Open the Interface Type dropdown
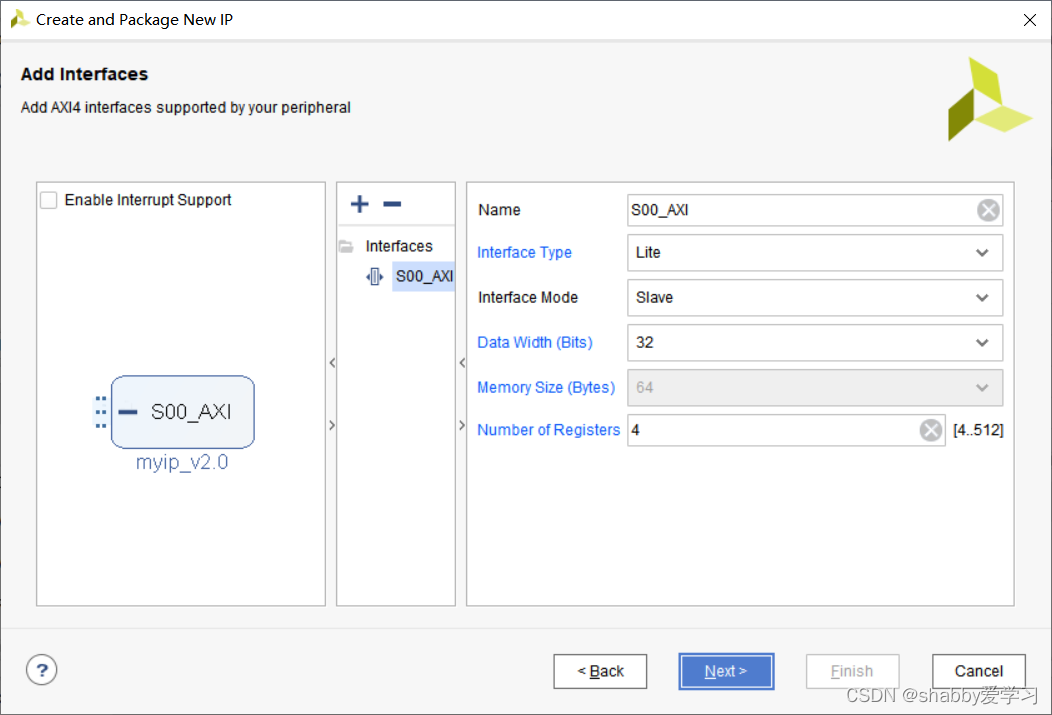The image size is (1052, 715). pyautogui.click(x=814, y=253)
